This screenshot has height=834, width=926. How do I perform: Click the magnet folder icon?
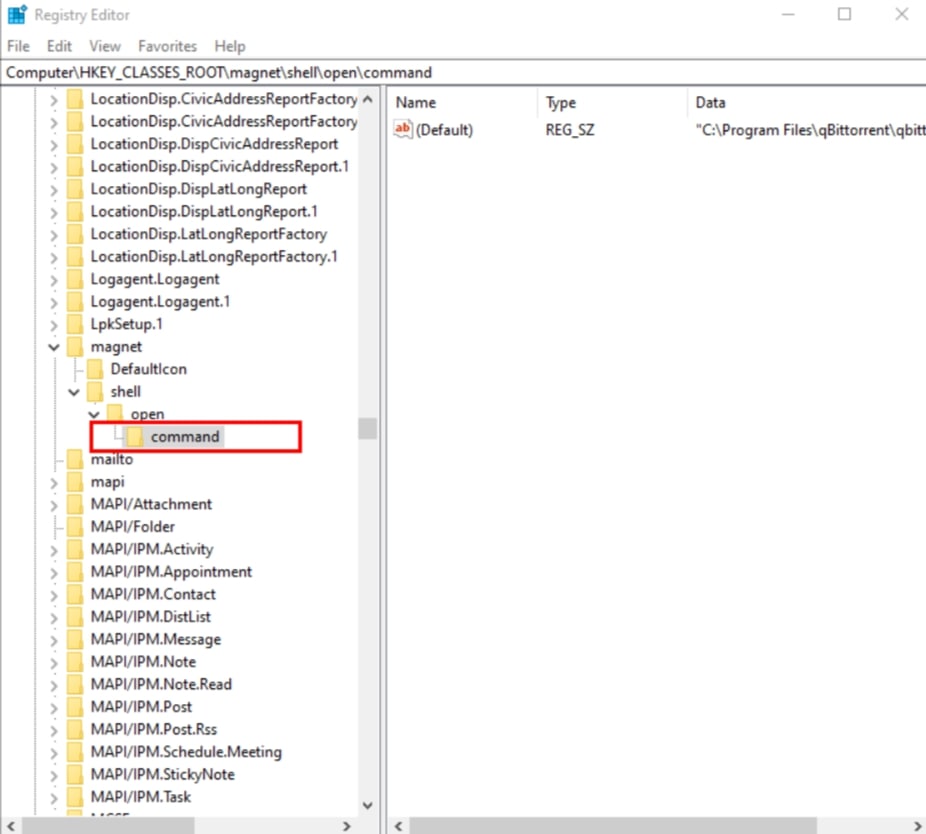coord(75,347)
